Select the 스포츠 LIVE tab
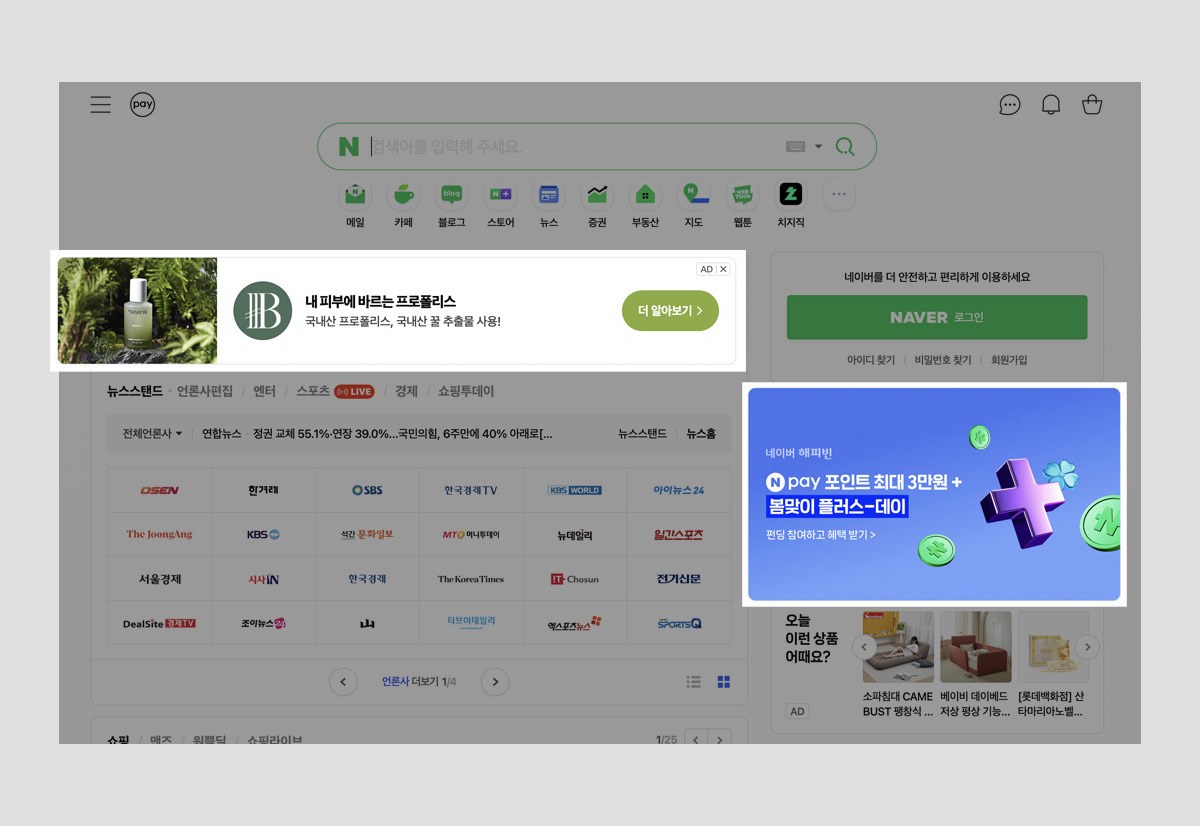The height and width of the screenshot is (826, 1200). click(x=335, y=391)
